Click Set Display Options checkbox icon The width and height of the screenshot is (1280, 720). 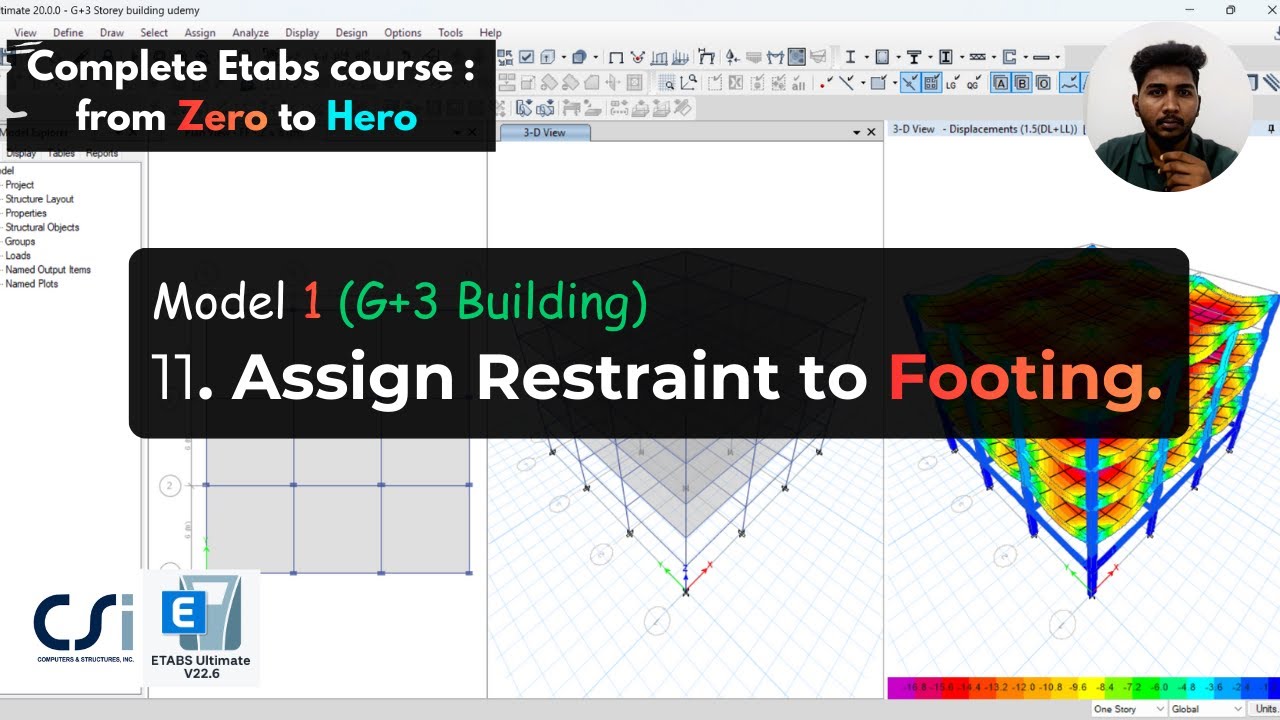[x=527, y=57]
